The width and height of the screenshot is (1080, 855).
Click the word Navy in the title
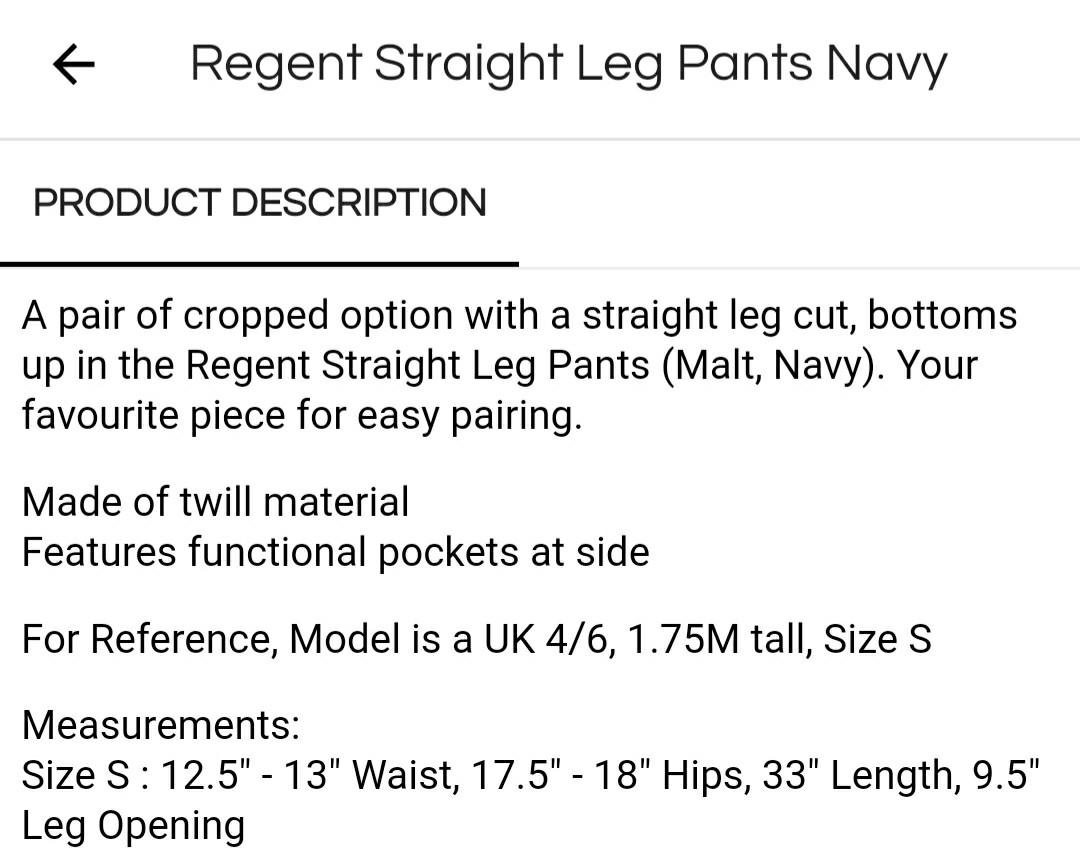tap(887, 62)
